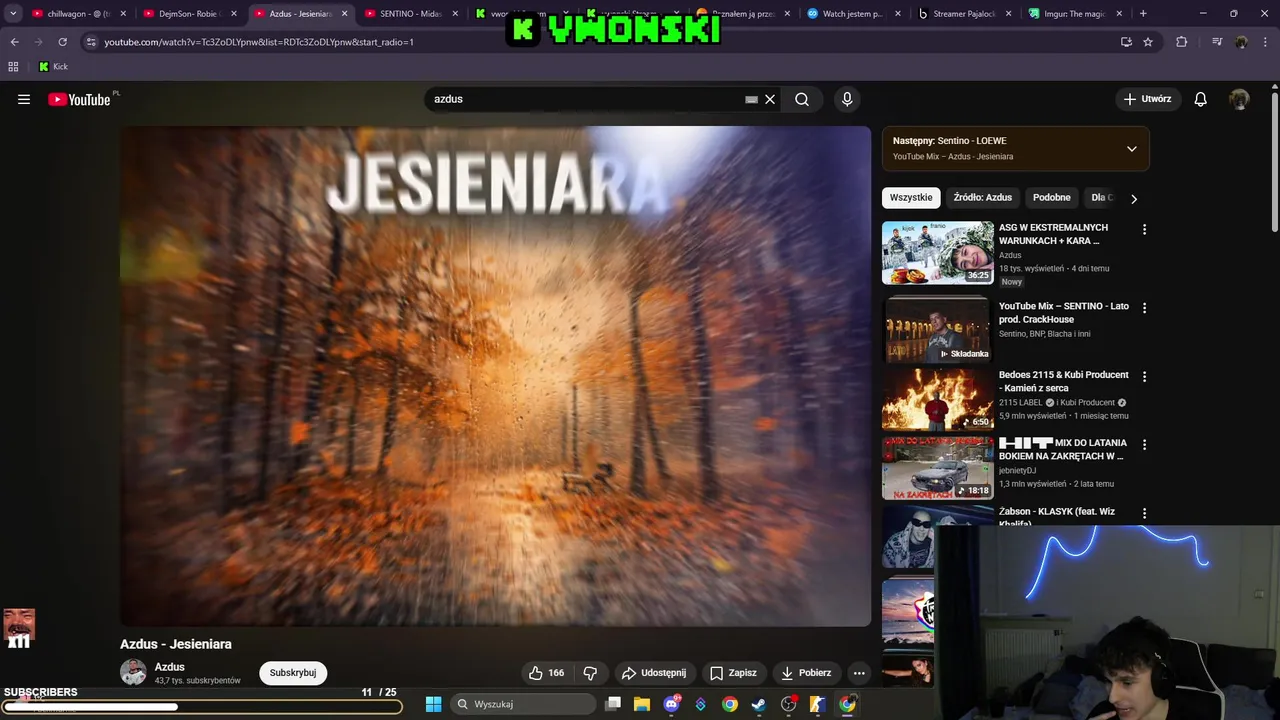Switch to the 'chillwagon' browser tab
Screen dimensions: 1280x720
click(x=78, y=14)
